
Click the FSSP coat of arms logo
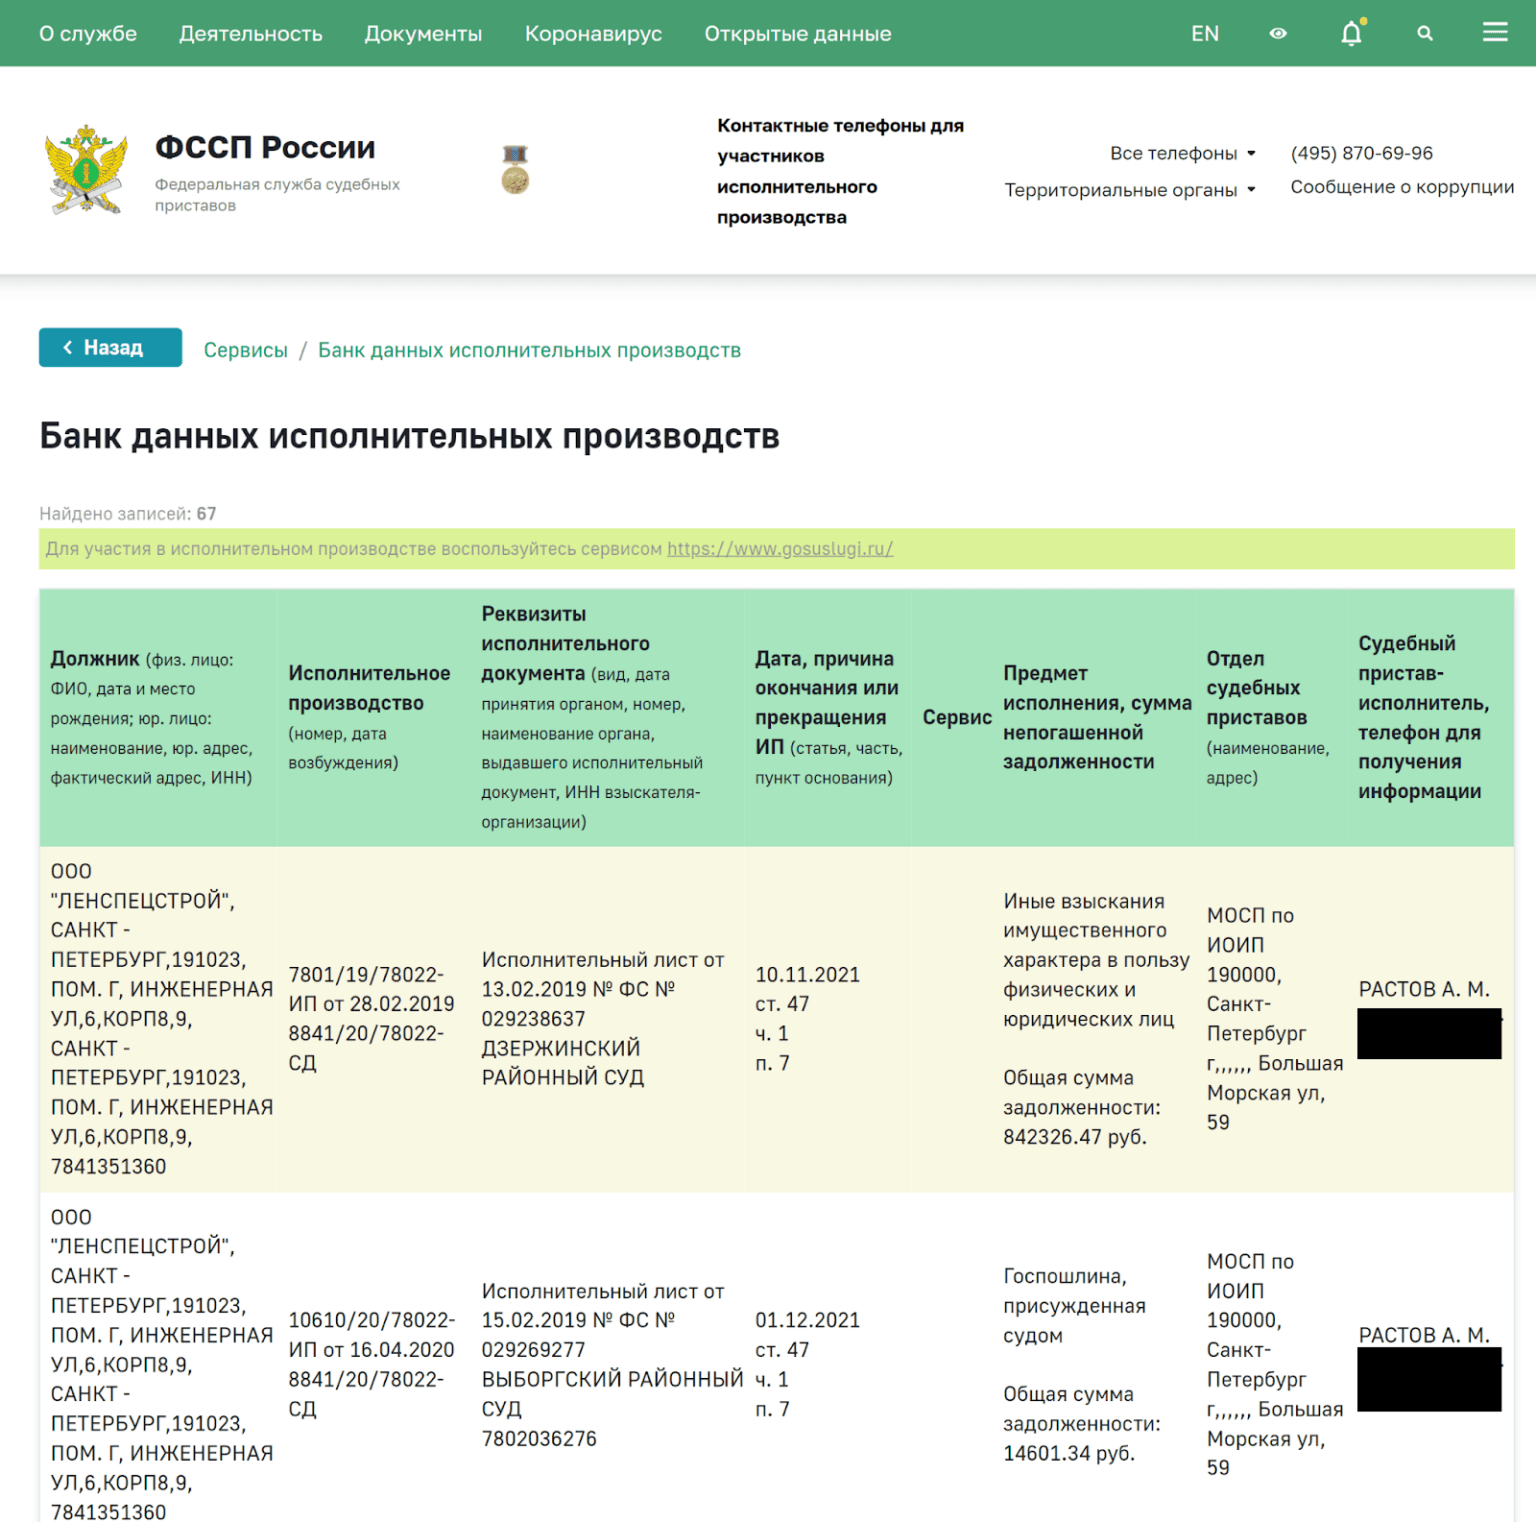pos(87,170)
